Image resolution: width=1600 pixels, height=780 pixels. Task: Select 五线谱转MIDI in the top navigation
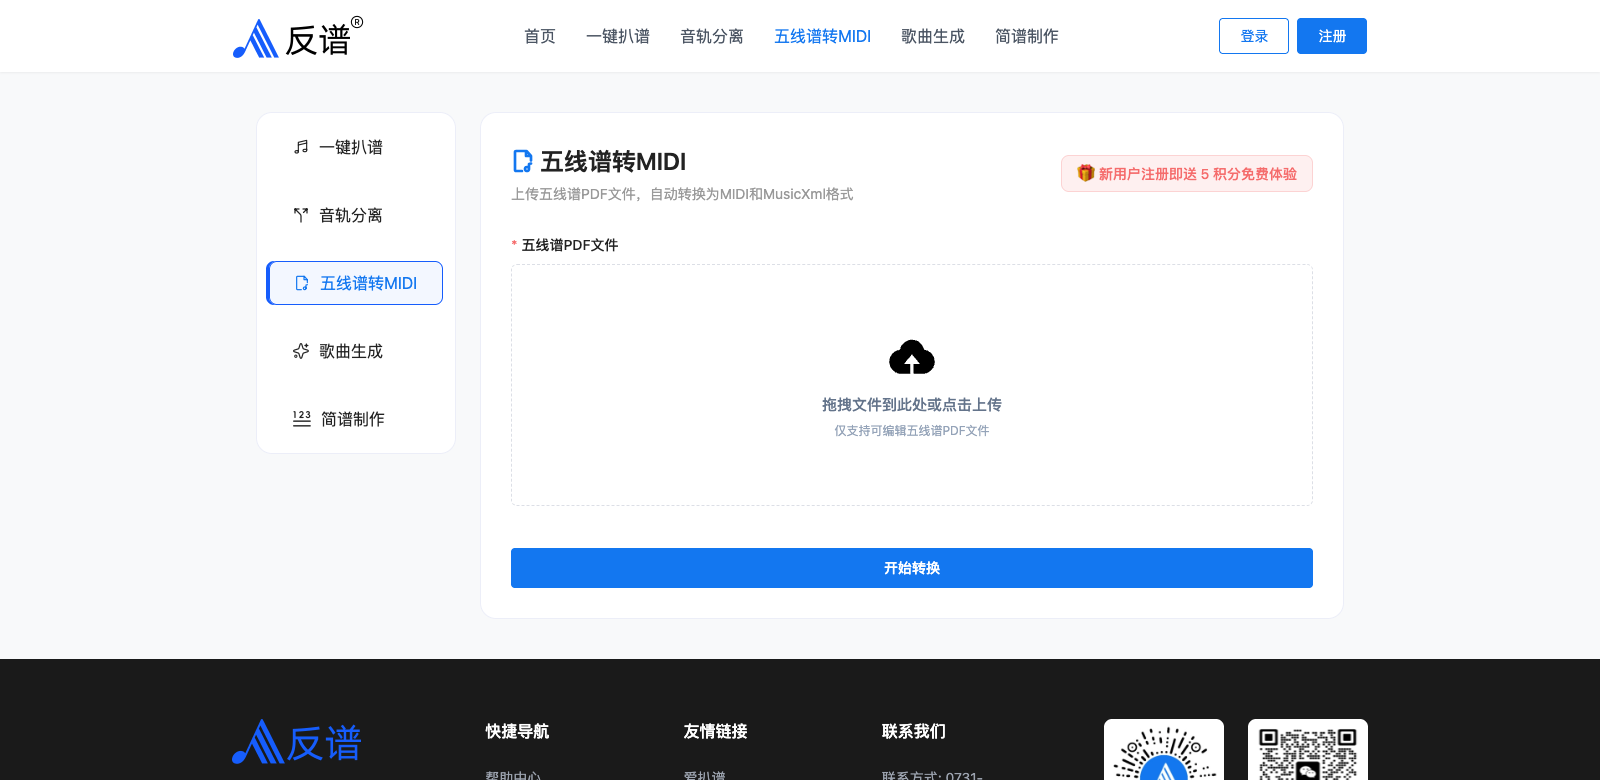822,36
